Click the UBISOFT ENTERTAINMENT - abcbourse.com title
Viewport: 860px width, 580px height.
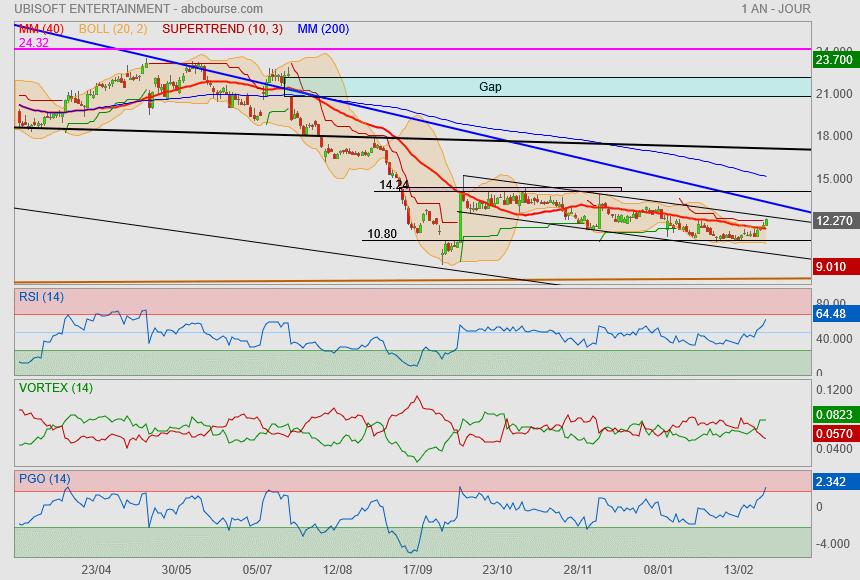[138, 9]
